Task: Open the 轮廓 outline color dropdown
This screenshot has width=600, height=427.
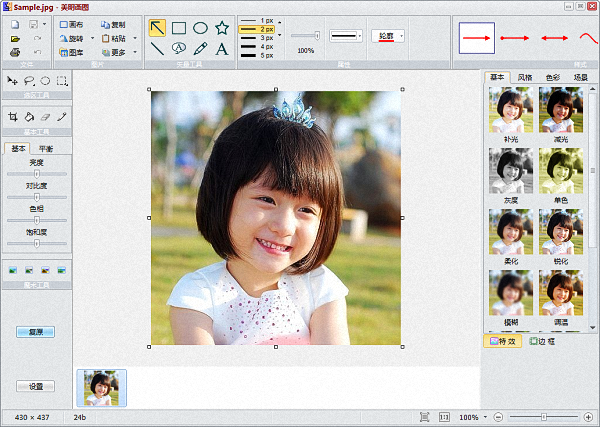Action: point(402,36)
